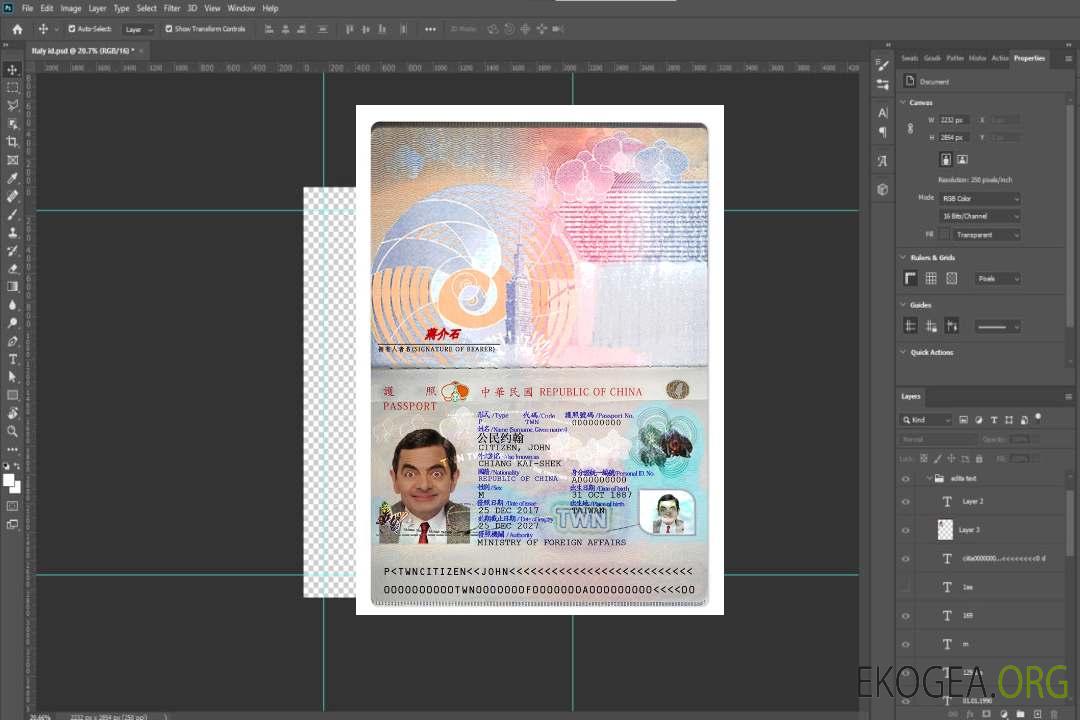This screenshot has width=1080, height=720.
Task: Open the Layers panel menu button
Action: click(x=1068, y=396)
